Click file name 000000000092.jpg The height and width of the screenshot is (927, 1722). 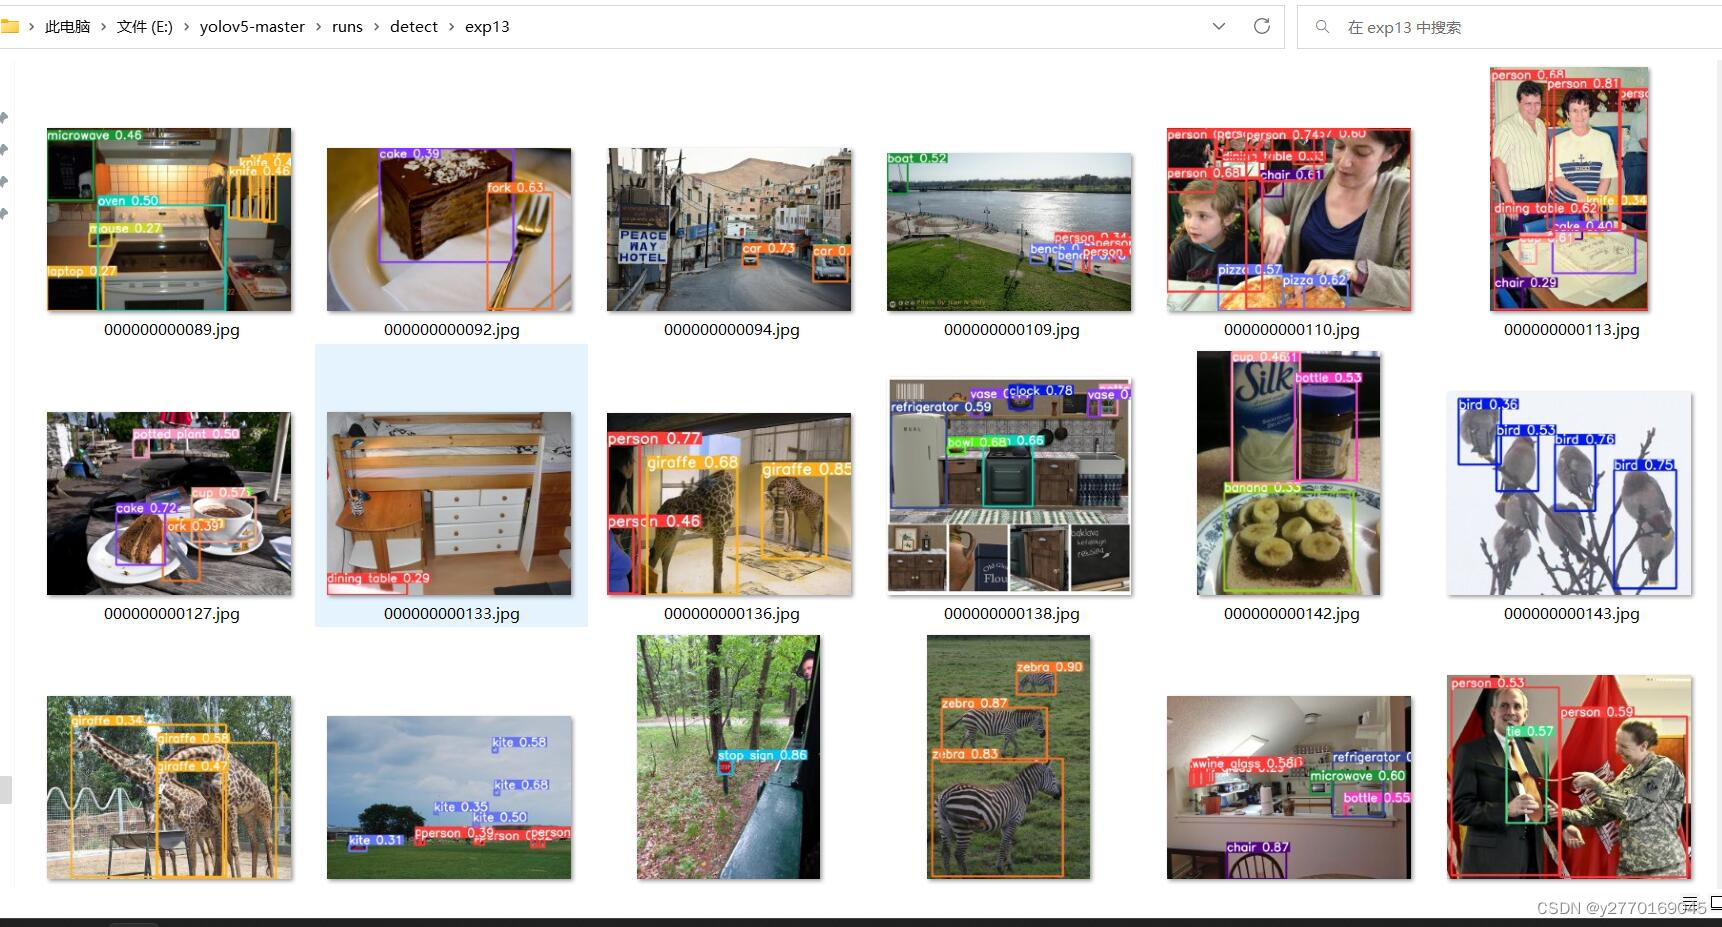(452, 330)
